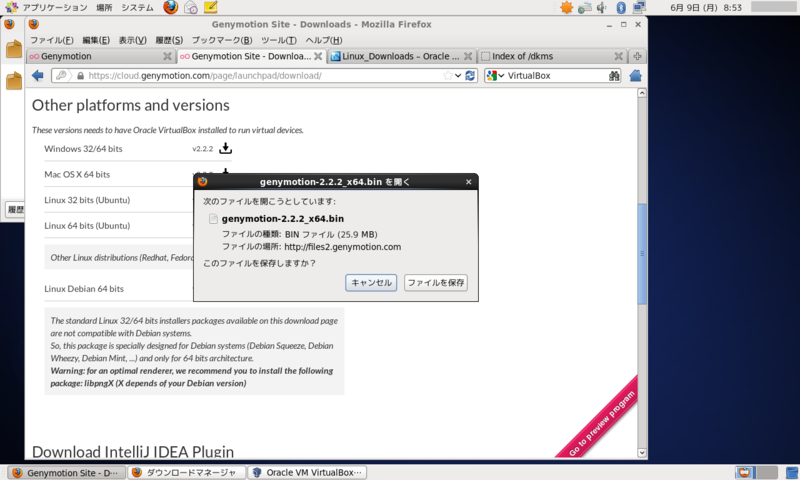Viewport: 800px width, 480px height.
Task: Click the page vertical scrollbar thumb
Action: point(642,254)
